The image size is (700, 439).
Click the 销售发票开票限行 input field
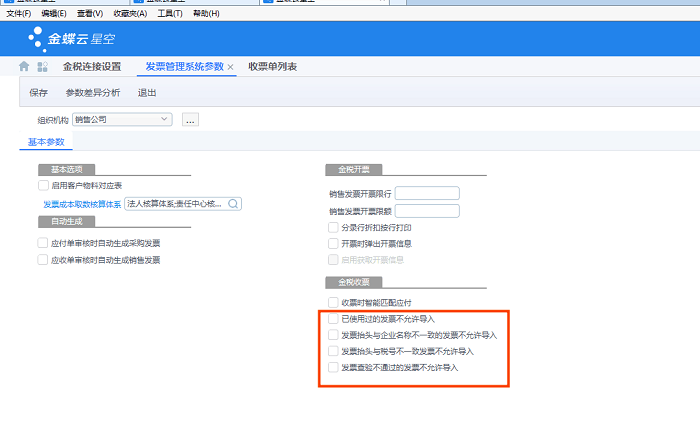tap(427, 193)
